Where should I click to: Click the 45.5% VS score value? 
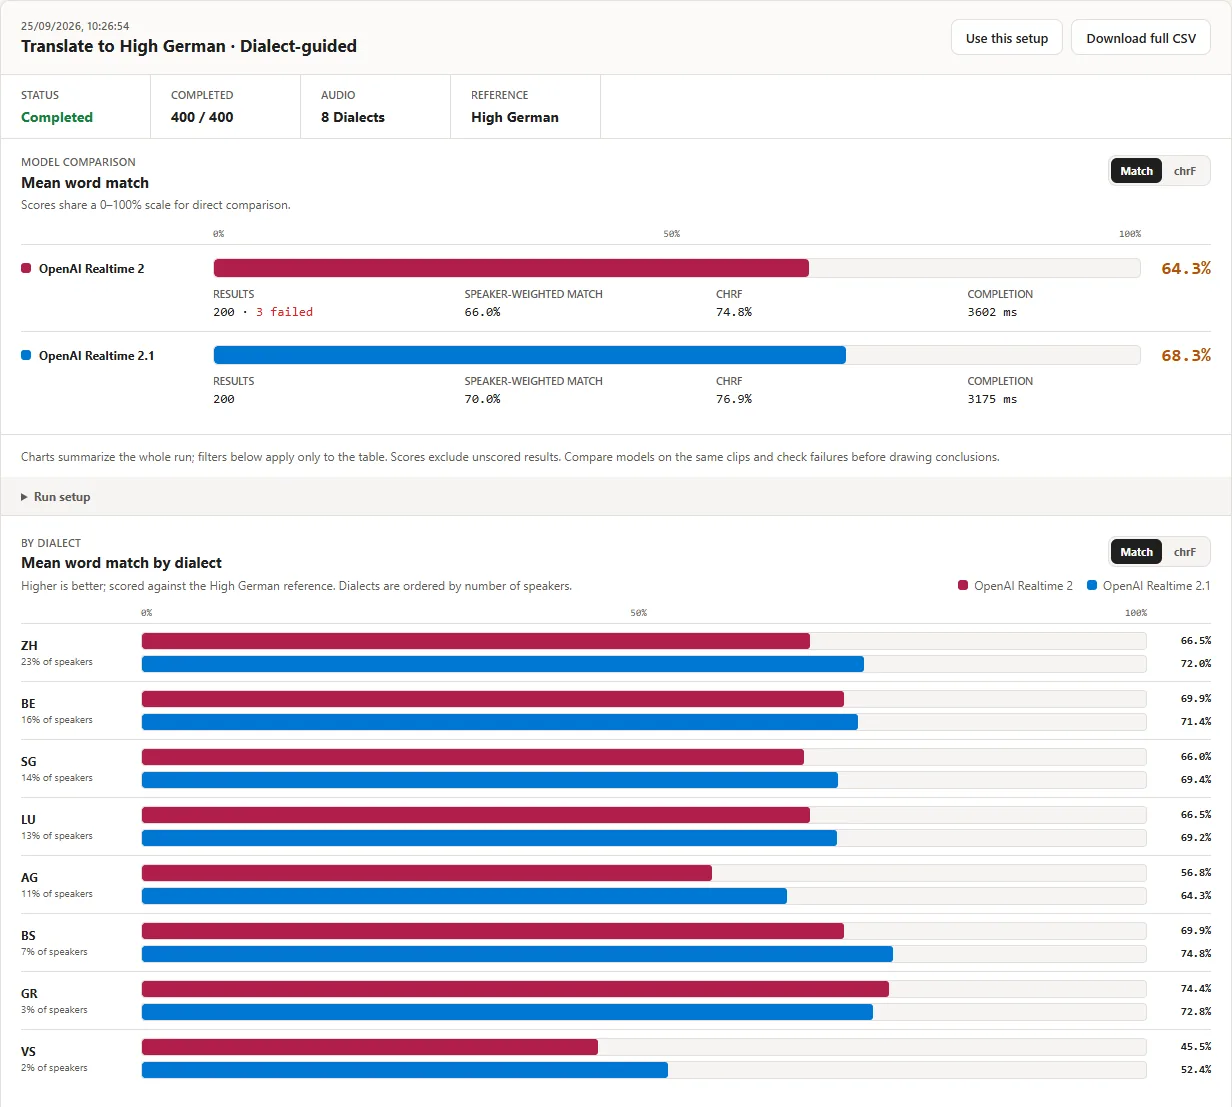tap(1195, 1047)
